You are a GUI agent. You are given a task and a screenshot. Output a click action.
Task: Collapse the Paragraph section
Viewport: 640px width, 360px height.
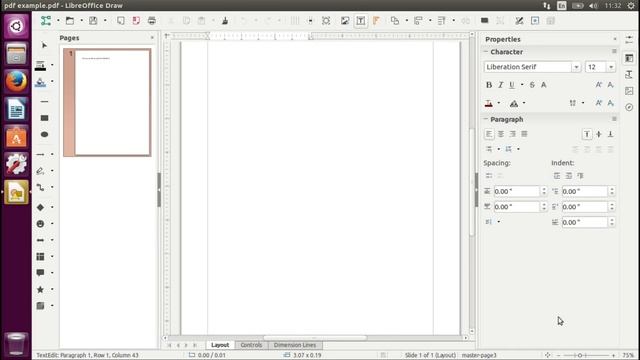pyautogui.click(x=486, y=119)
